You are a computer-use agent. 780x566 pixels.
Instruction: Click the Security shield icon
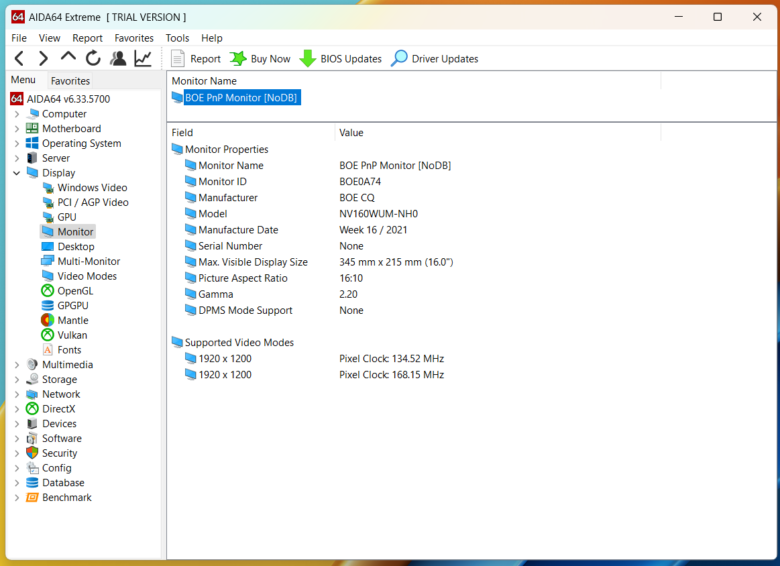(32, 453)
